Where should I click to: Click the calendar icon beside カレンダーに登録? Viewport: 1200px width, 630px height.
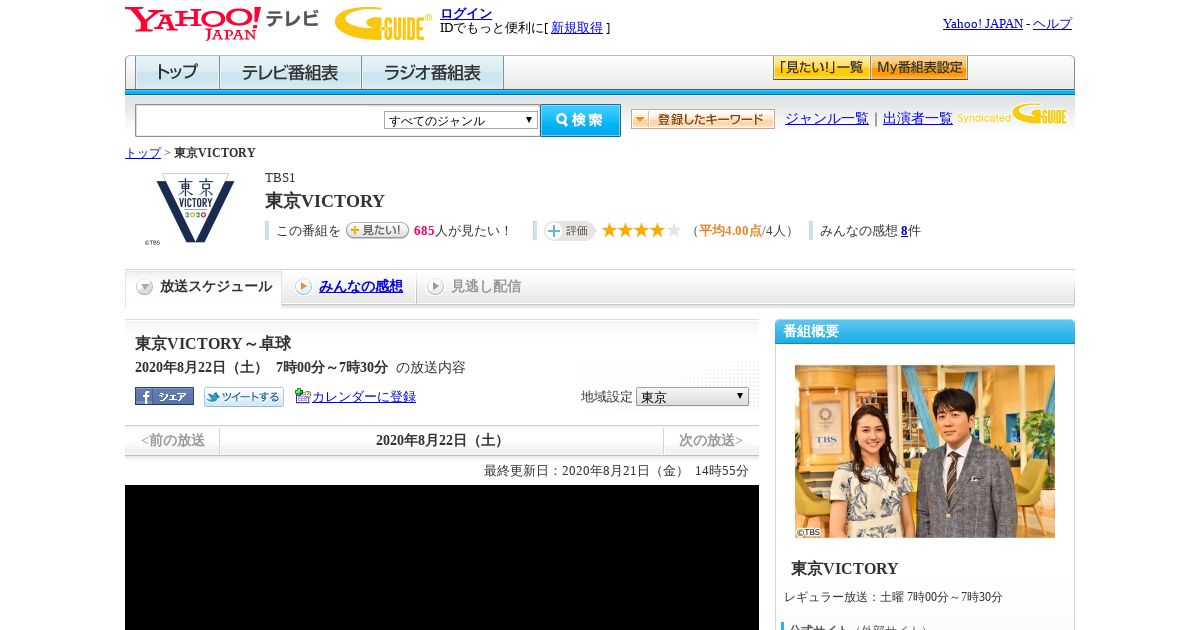coord(303,396)
